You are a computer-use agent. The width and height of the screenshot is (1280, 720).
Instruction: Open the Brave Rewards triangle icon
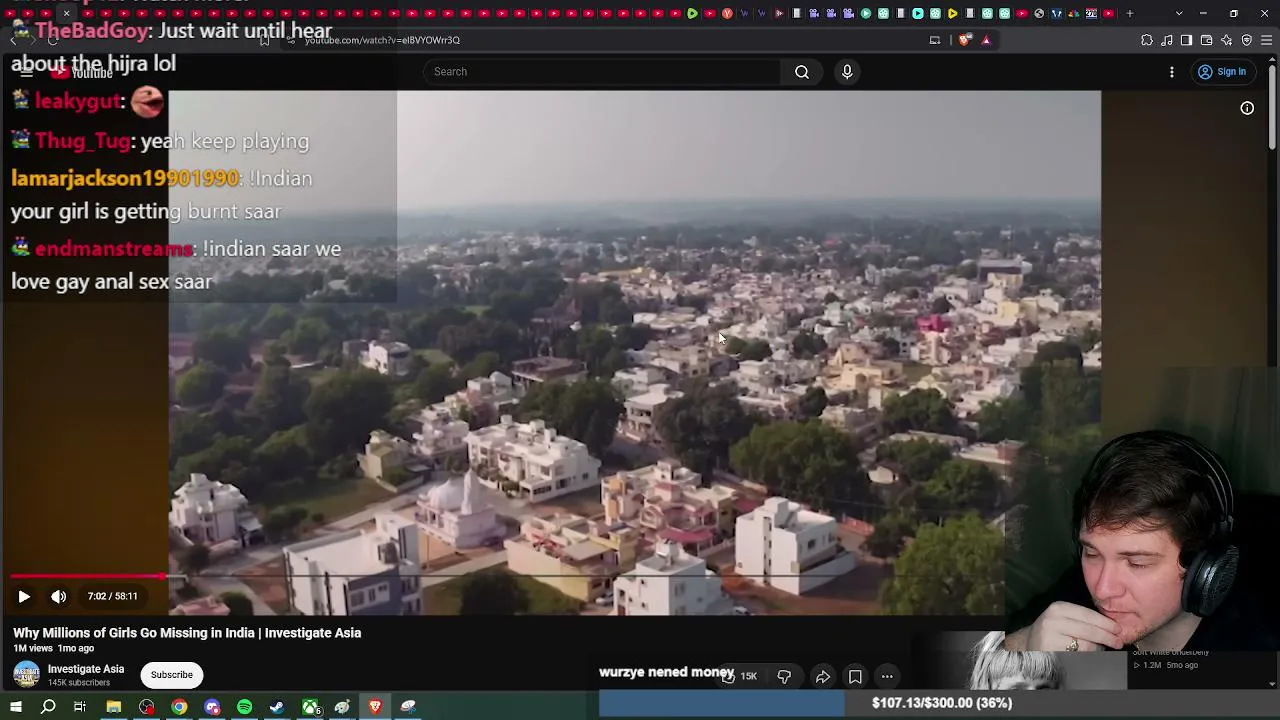click(x=986, y=40)
